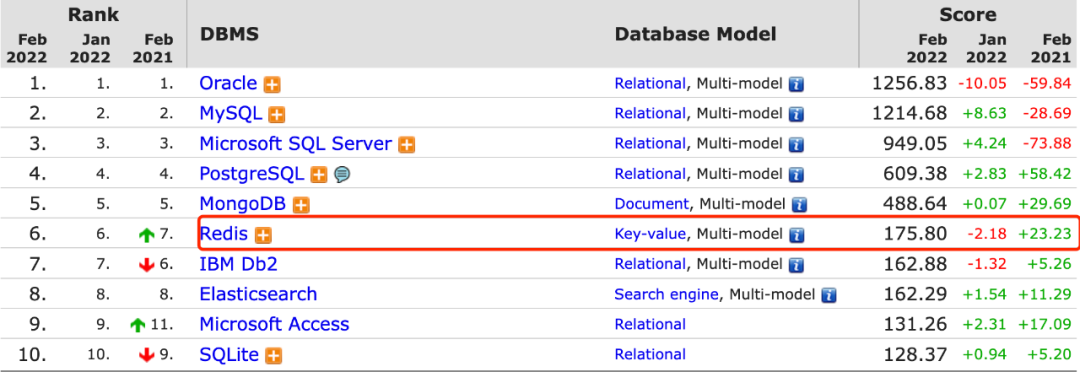Click Key-value model link in Redis row
The image size is (1080, 372).
tap(650, 235)
